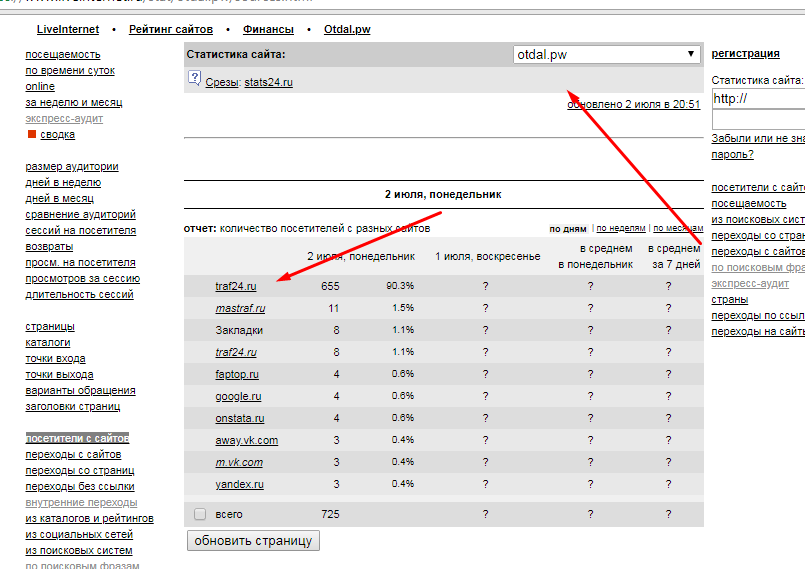Open the Рейтинг сайтов top menu link

coord(171,29)
